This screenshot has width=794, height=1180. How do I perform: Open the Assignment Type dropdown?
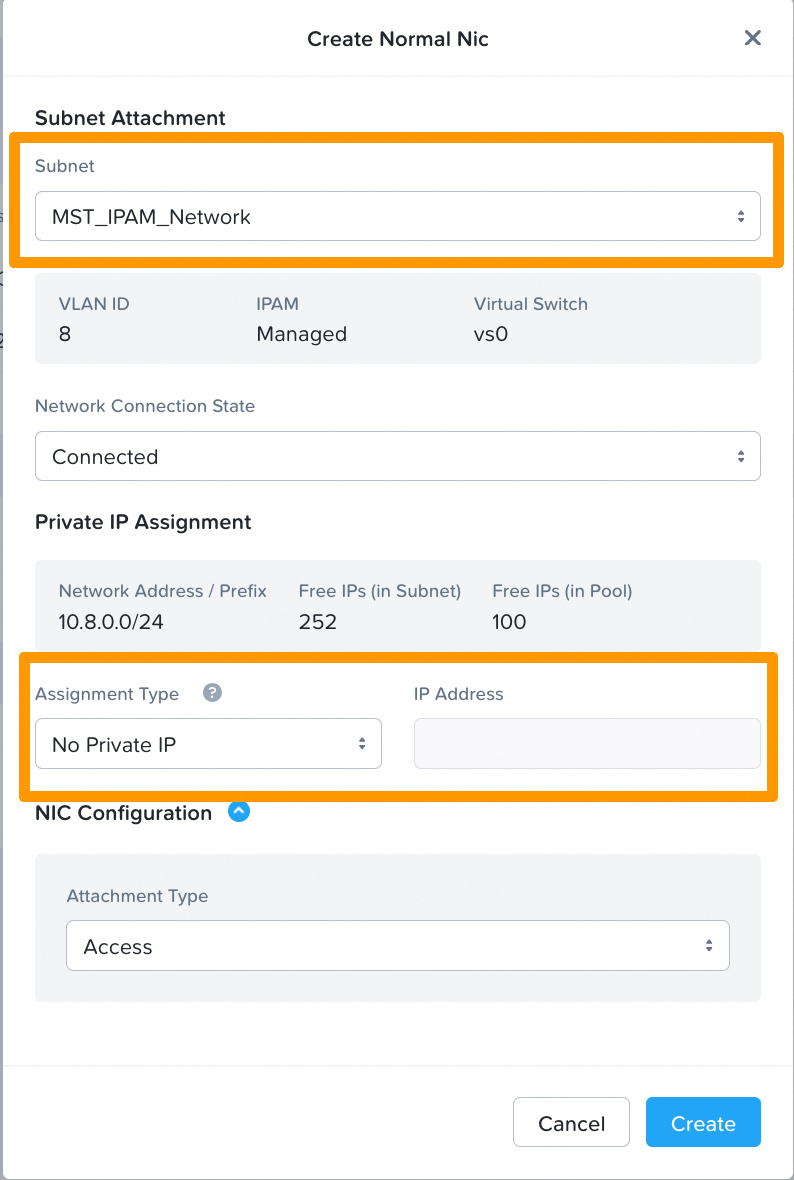(208, 743)
